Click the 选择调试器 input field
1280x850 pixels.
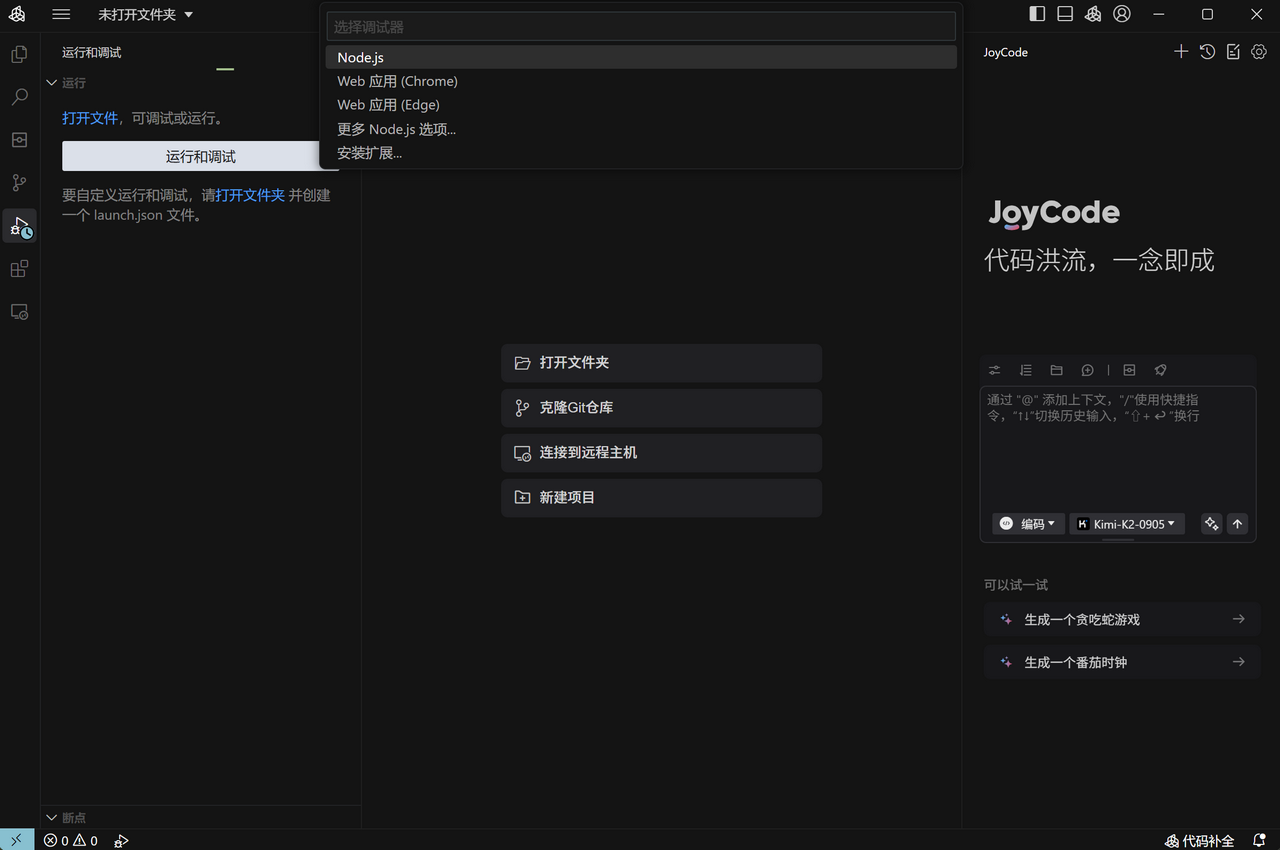pyautogui.click(x=640, y=25)
